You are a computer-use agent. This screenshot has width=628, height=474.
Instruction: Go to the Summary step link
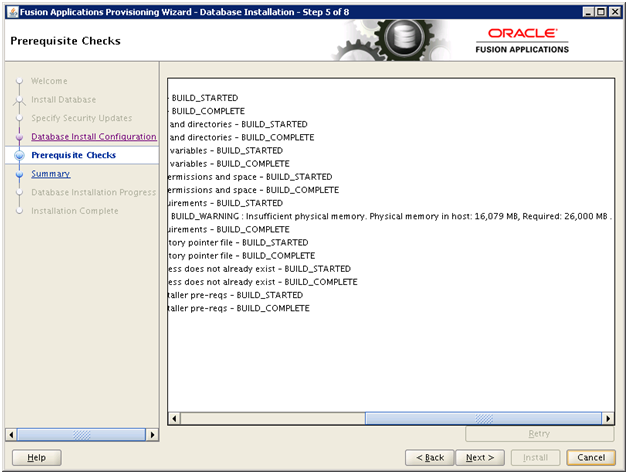[x=51, y=173]
